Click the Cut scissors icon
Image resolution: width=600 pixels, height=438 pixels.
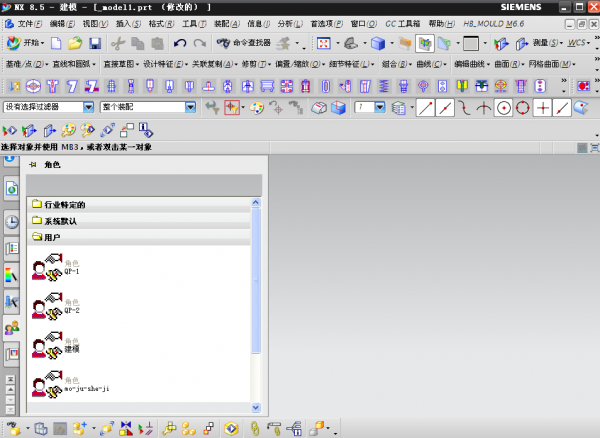[118, 43]
